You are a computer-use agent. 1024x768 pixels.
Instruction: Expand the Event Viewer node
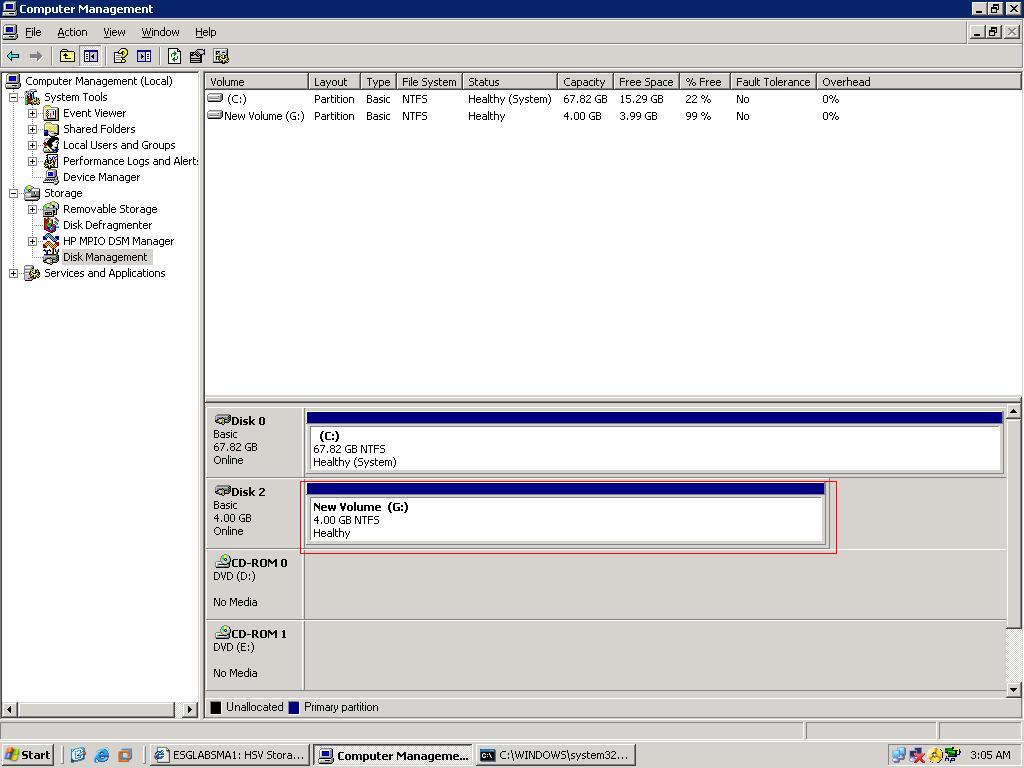(33, 113)
